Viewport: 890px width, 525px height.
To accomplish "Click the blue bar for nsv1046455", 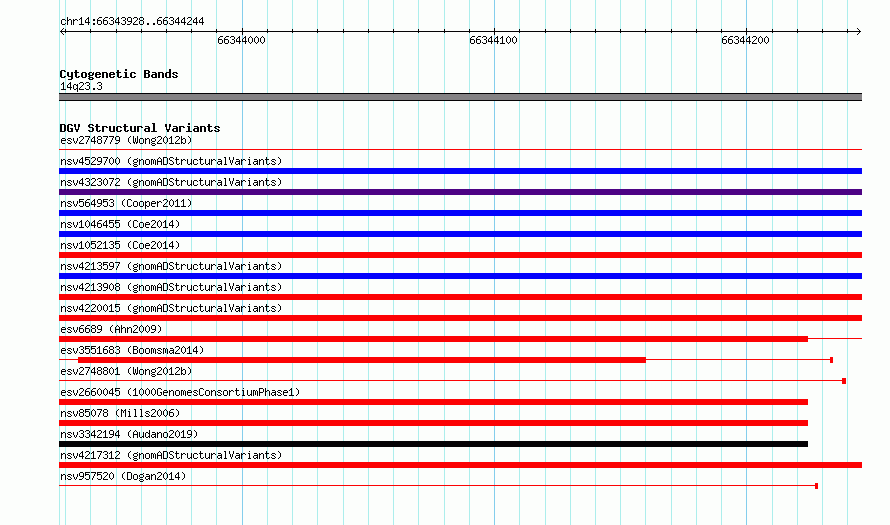I will [460, 234].
